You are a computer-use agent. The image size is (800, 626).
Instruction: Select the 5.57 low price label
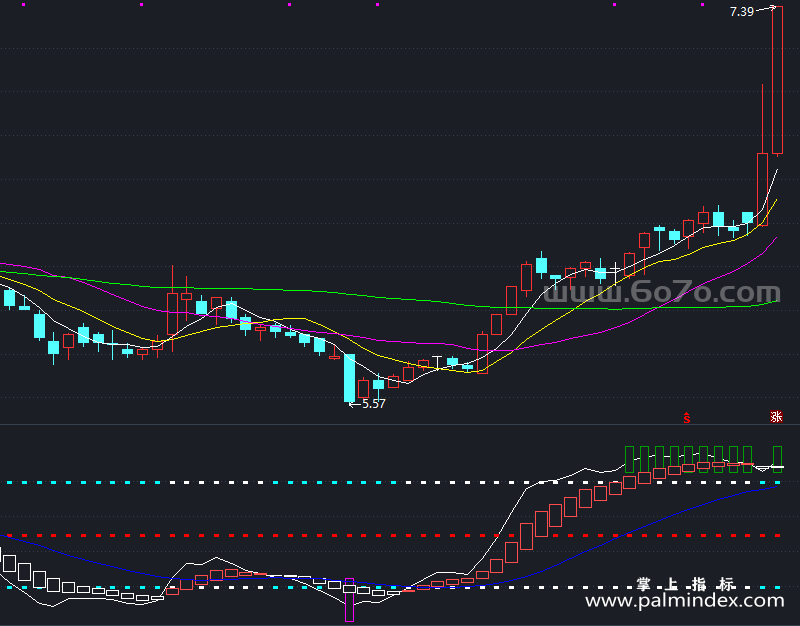tap(374, 404)
